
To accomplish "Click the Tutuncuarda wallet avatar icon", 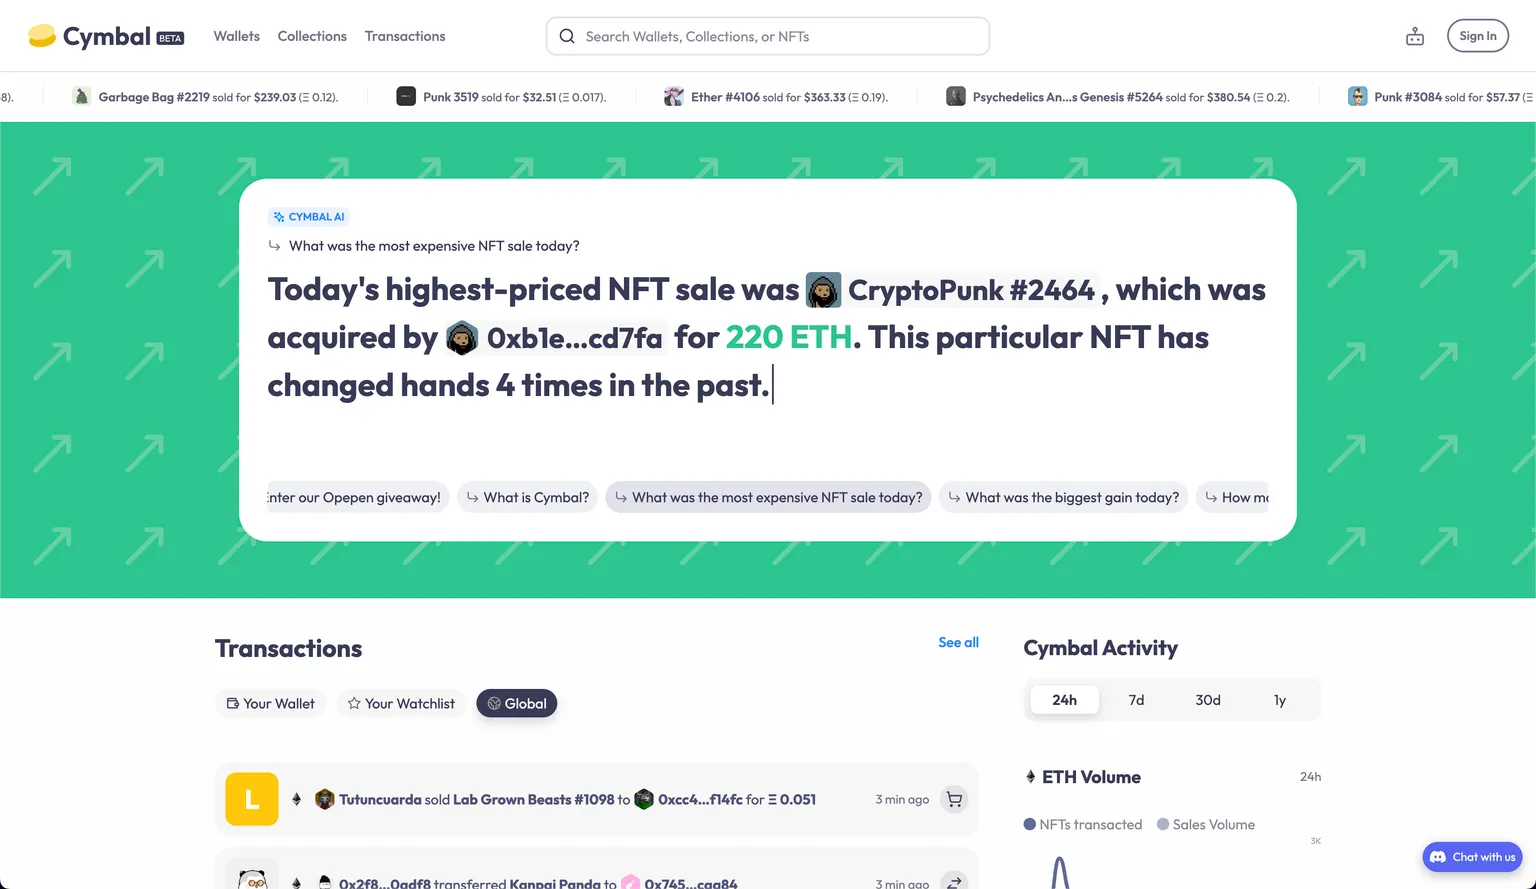I will [325, 799].
